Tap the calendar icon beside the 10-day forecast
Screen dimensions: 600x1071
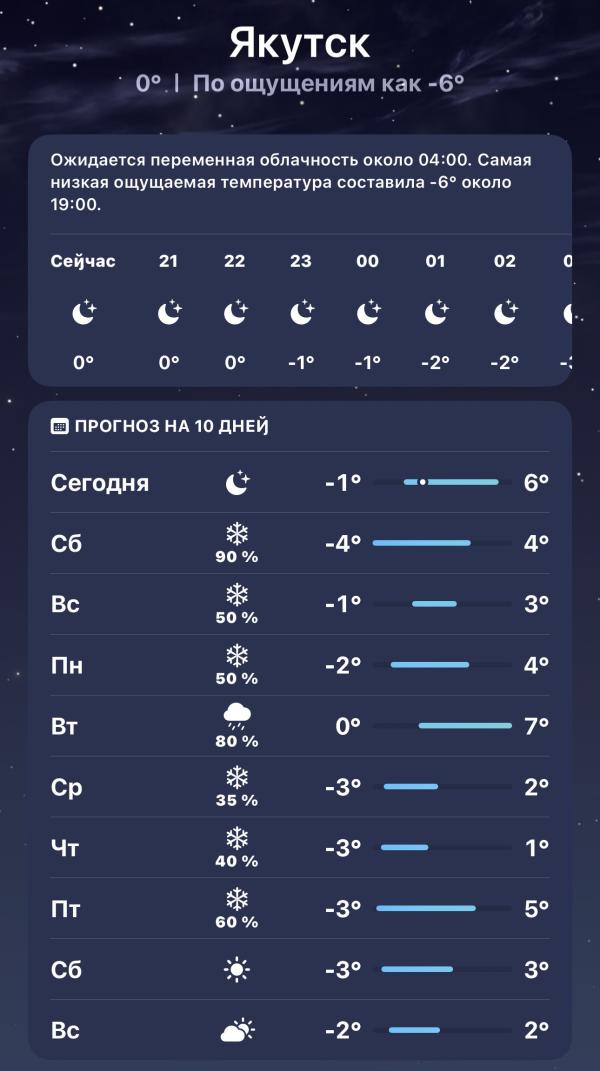click(x=60, y=427)
